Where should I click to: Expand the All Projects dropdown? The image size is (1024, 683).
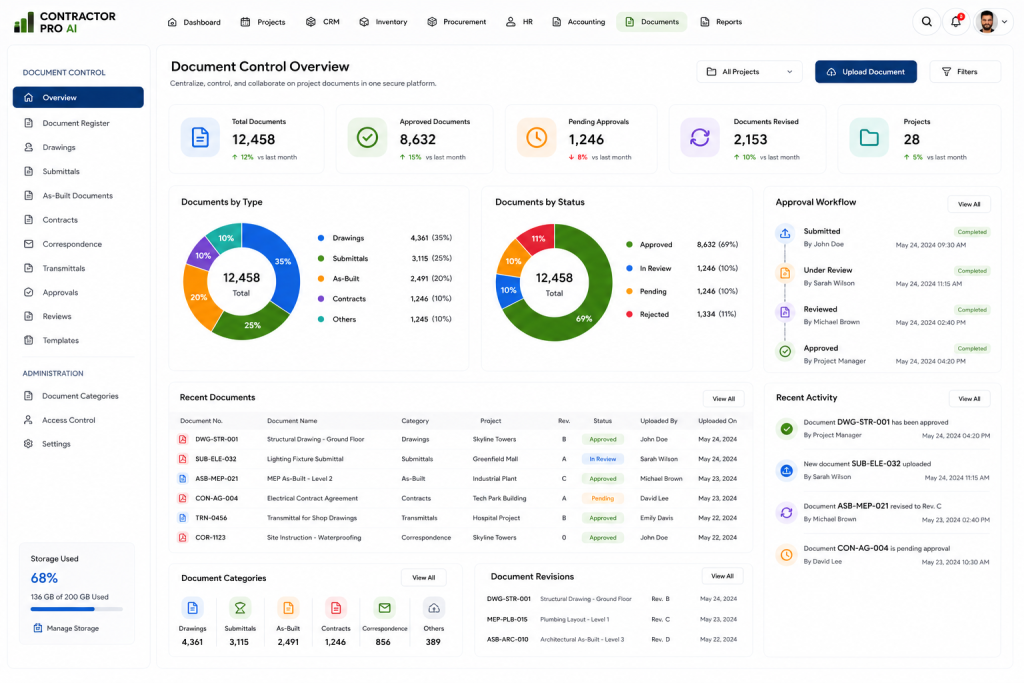click(x=749, y=72)
